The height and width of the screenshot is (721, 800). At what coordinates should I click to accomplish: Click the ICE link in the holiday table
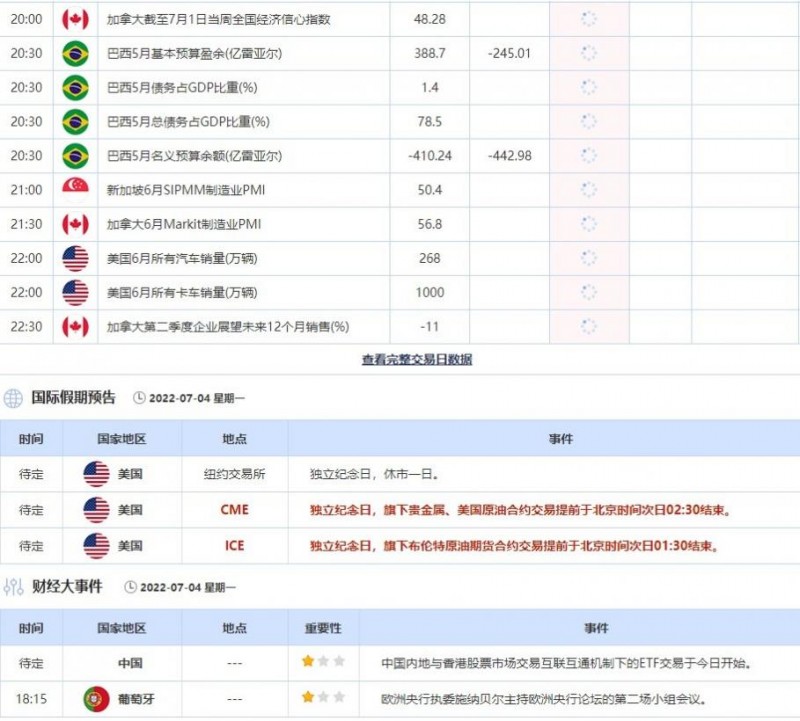[233, 546]
